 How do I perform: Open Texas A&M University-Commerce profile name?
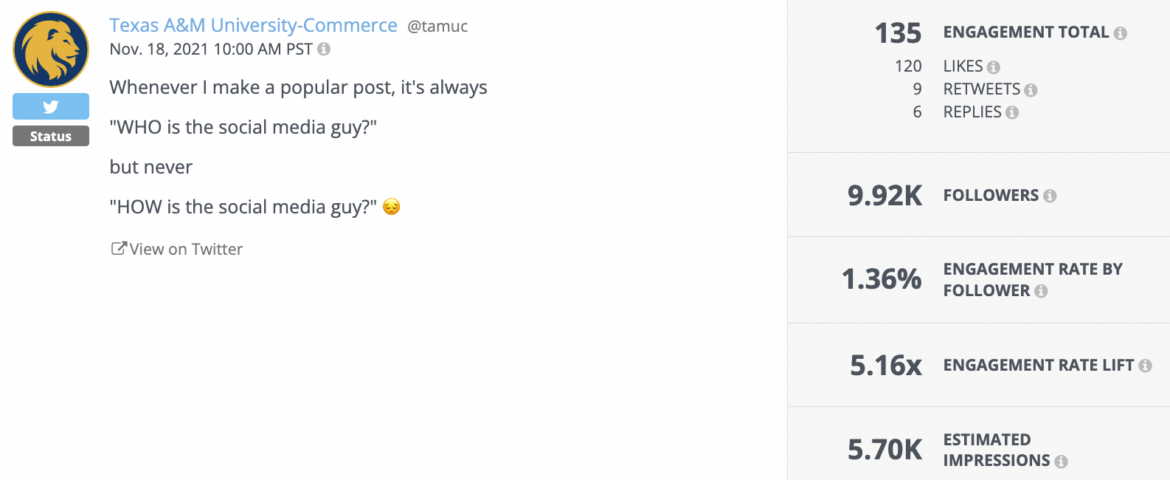pyautogui.click(x=253, y=25)
